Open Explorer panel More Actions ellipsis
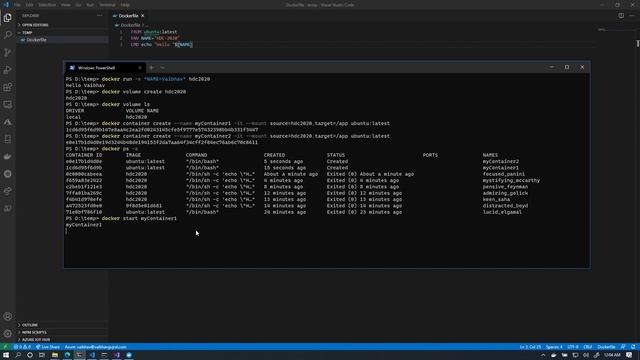Viewport: 640px width, 360px height. pyautogui.click(x=100, y=16)
